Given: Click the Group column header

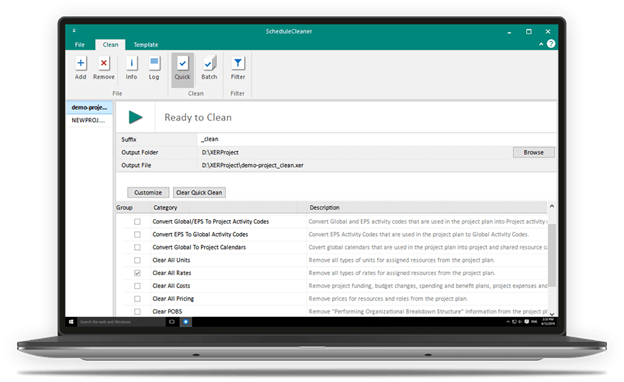Looking at the screenshot, I should pyautogui.click(x=124, y=208).
